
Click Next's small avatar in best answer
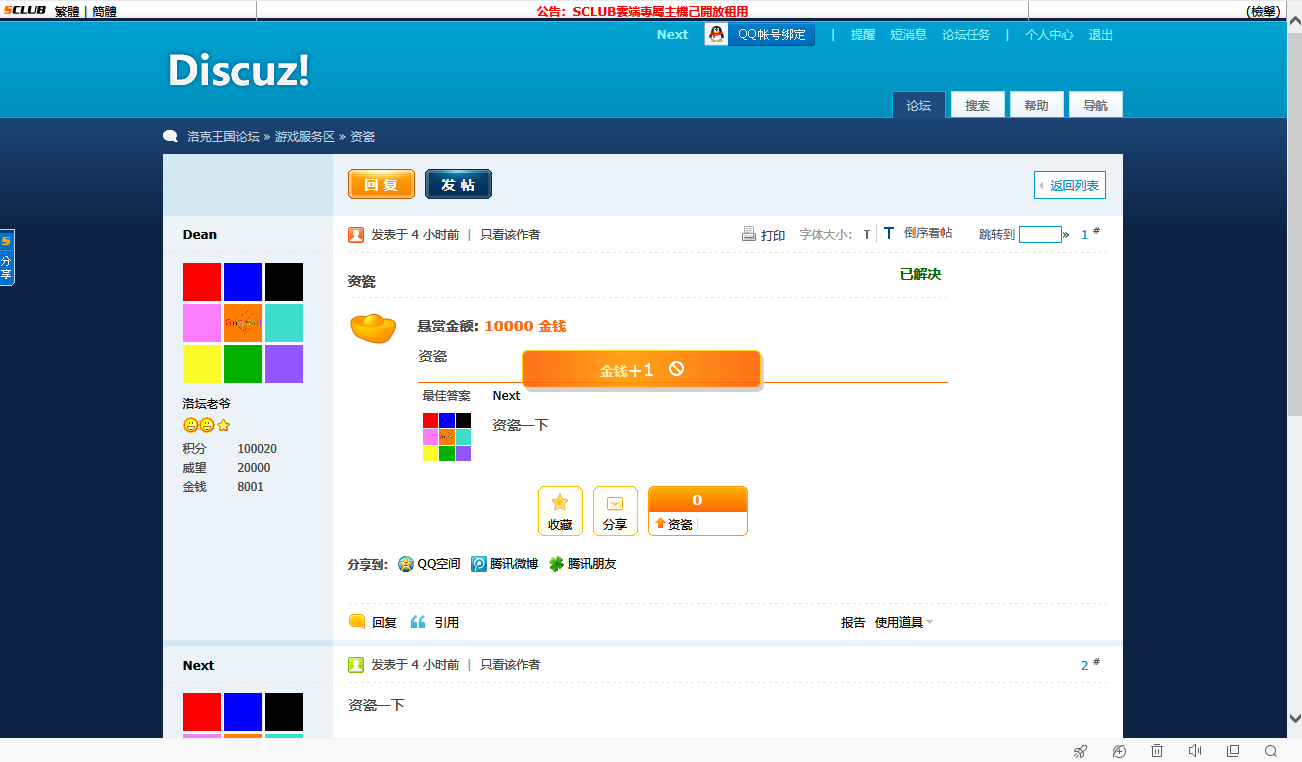pos(447,437)
